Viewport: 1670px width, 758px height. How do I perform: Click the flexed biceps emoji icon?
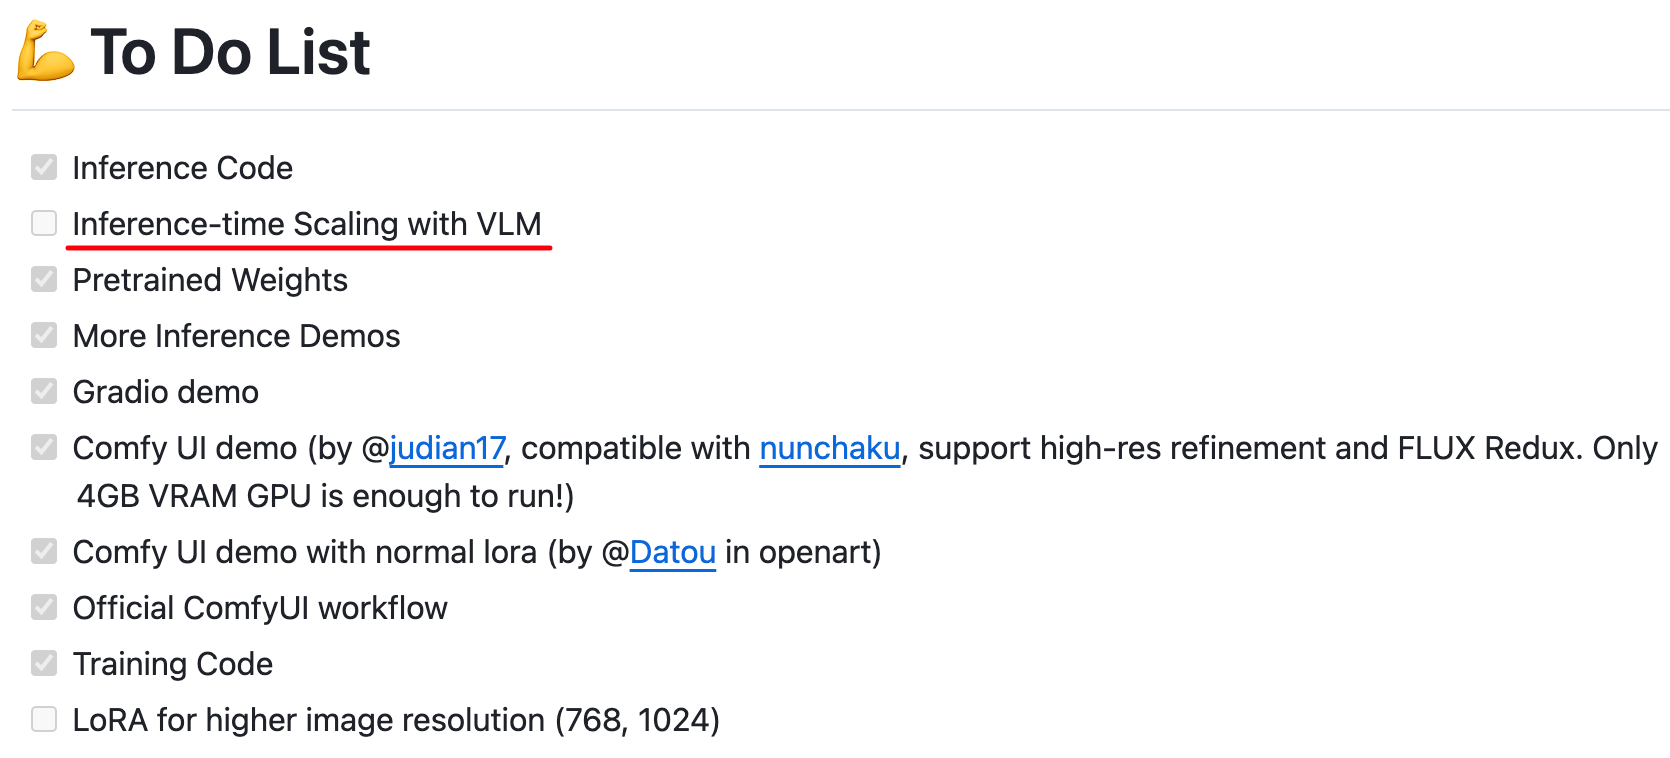point(45,51)
